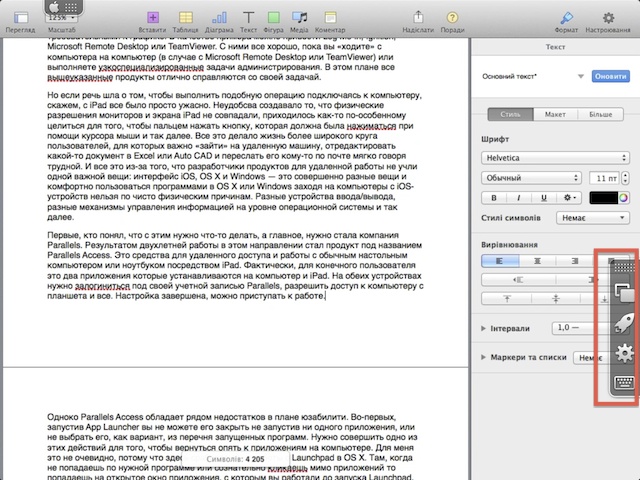The height and width of the screenshot is (480, 640).
Task: Toggle underline formatting U button
Action: tap(543, 198)
